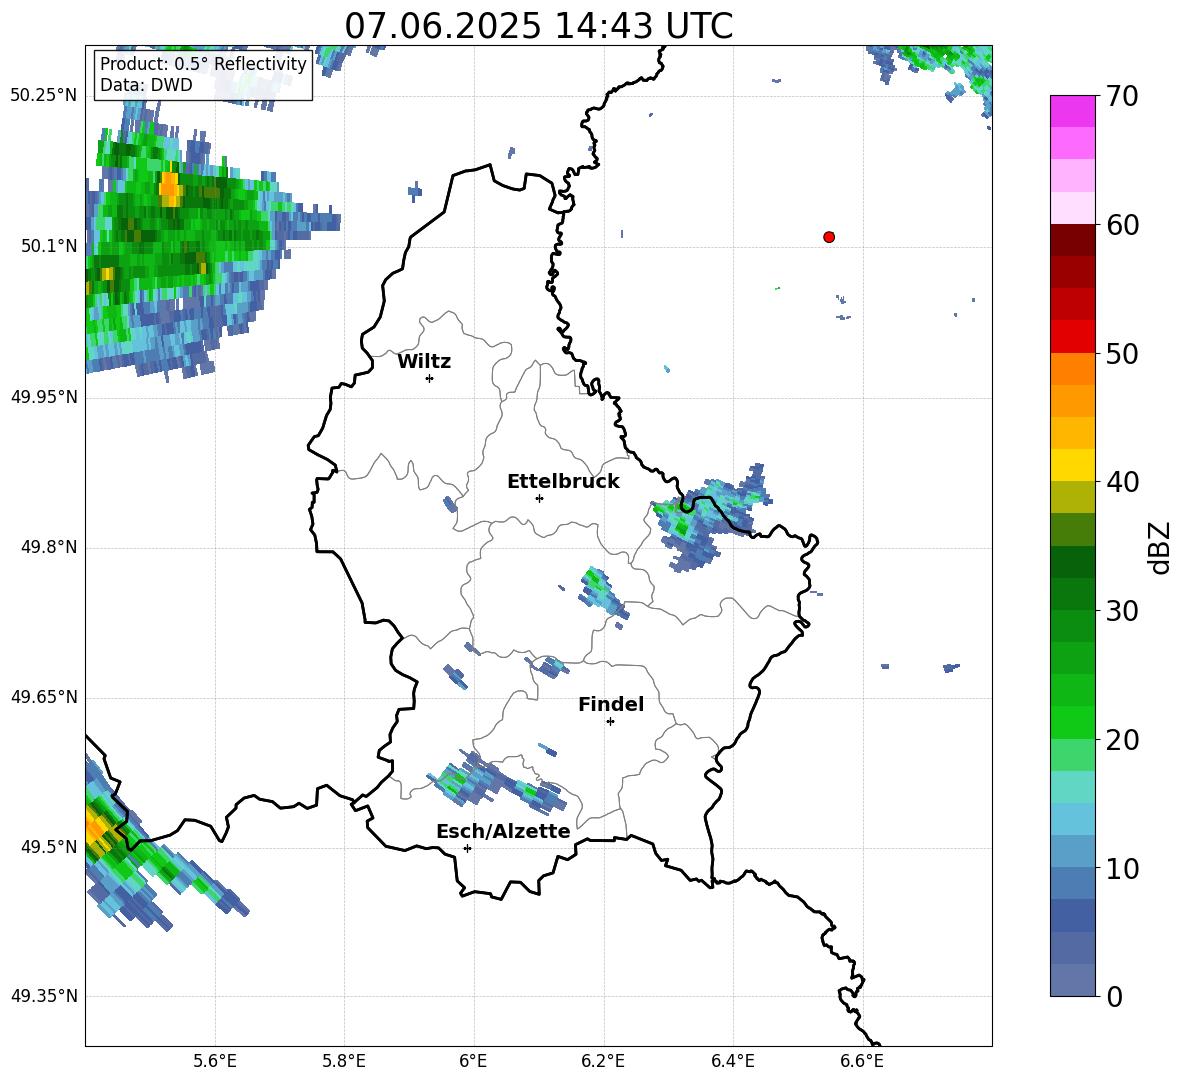Click the Data: DWD text
This screenshot has width=1184, height=1081.
[x=146, y=85]
